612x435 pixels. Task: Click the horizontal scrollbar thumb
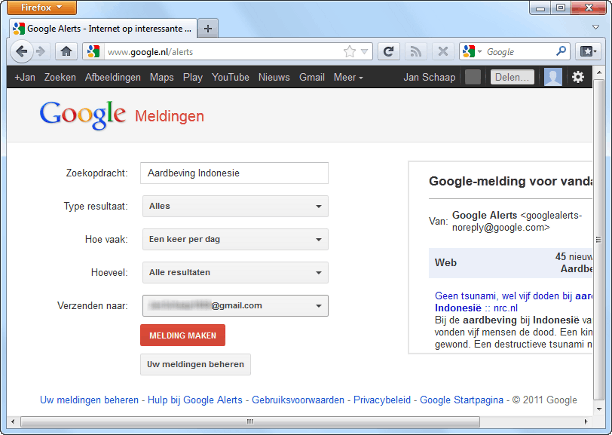tap(250, 421)
